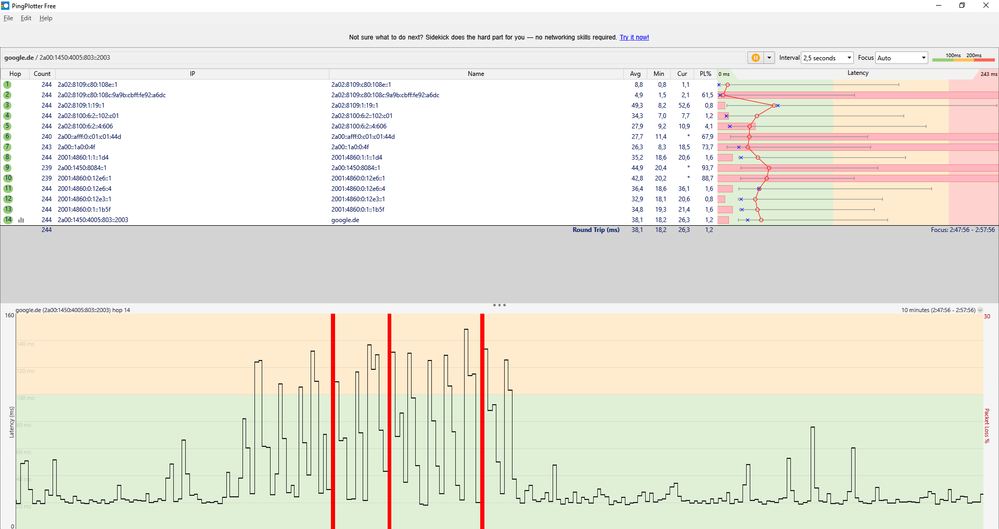Select hop 9 circle icon

point(8,168)
